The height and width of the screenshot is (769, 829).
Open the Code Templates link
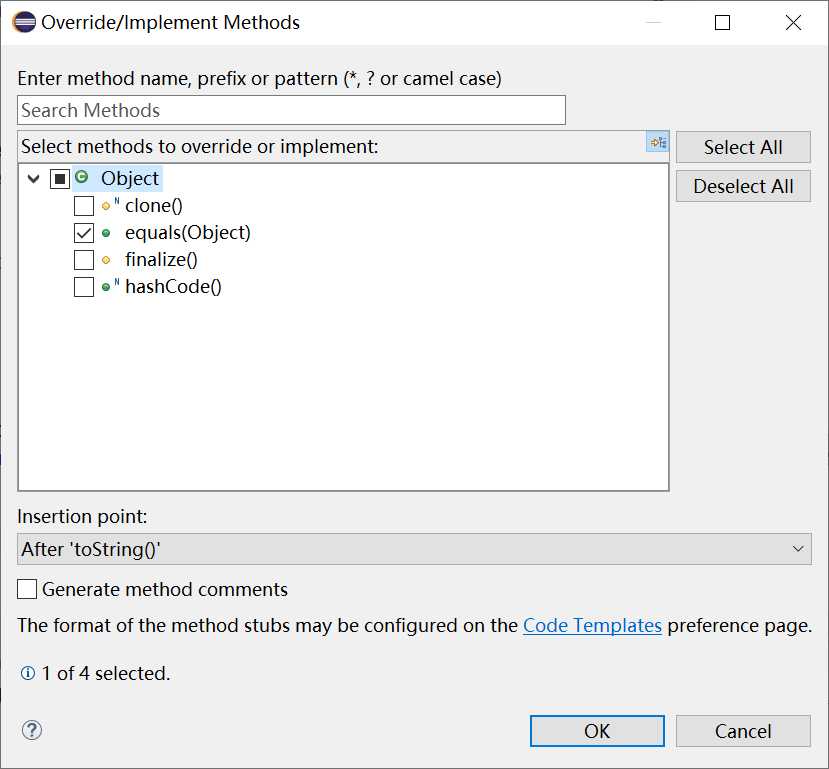592,626
